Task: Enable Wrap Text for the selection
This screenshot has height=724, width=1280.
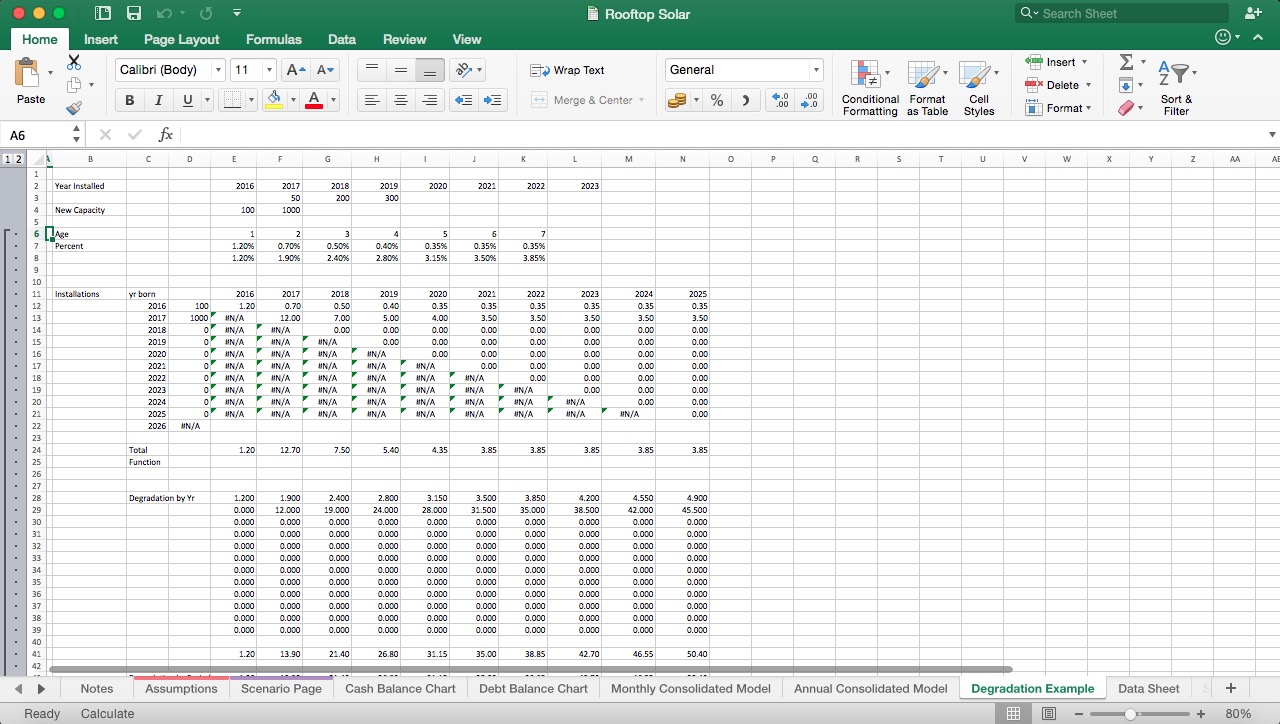Action: [570, 70]
